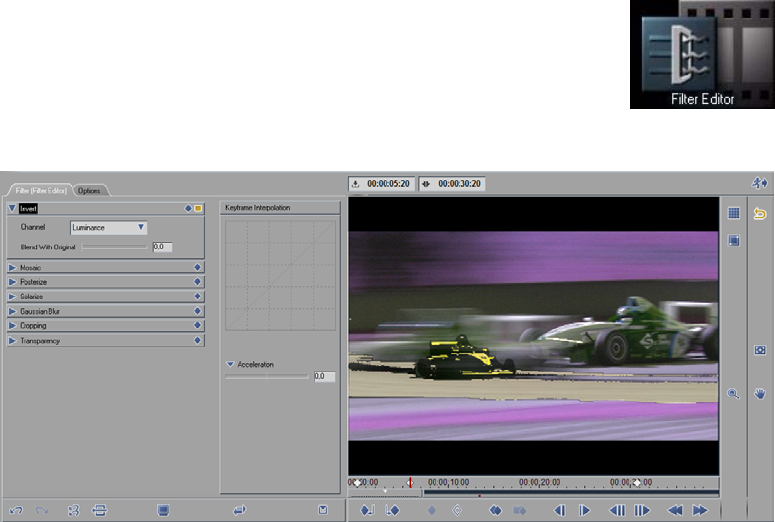Click the Acceleration value input field

point(324,377)
